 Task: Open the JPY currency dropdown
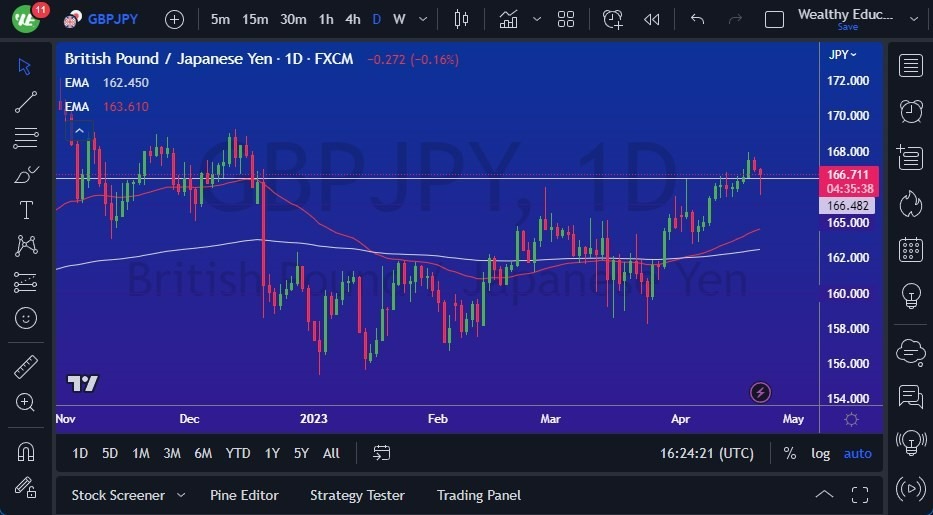(x=843, y=55)
